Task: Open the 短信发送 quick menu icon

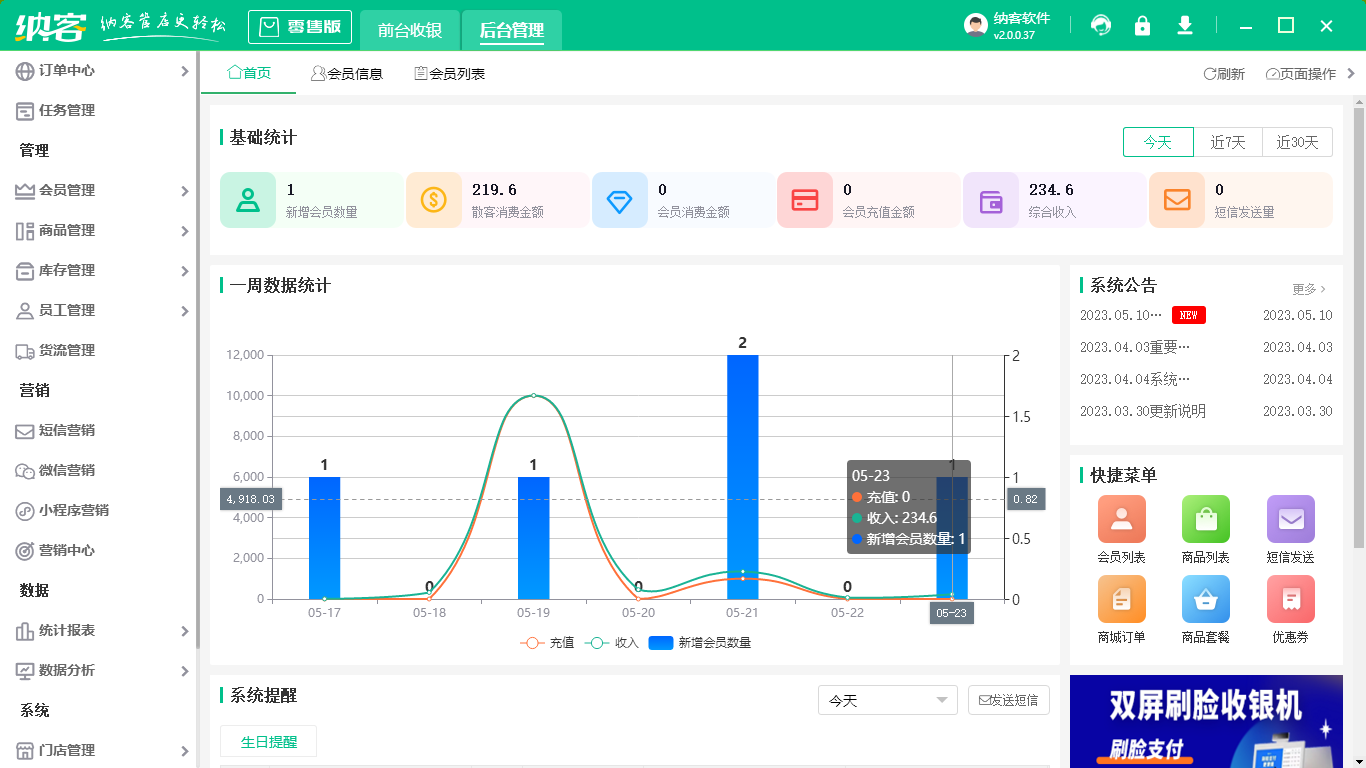Action: [1290, 519]
